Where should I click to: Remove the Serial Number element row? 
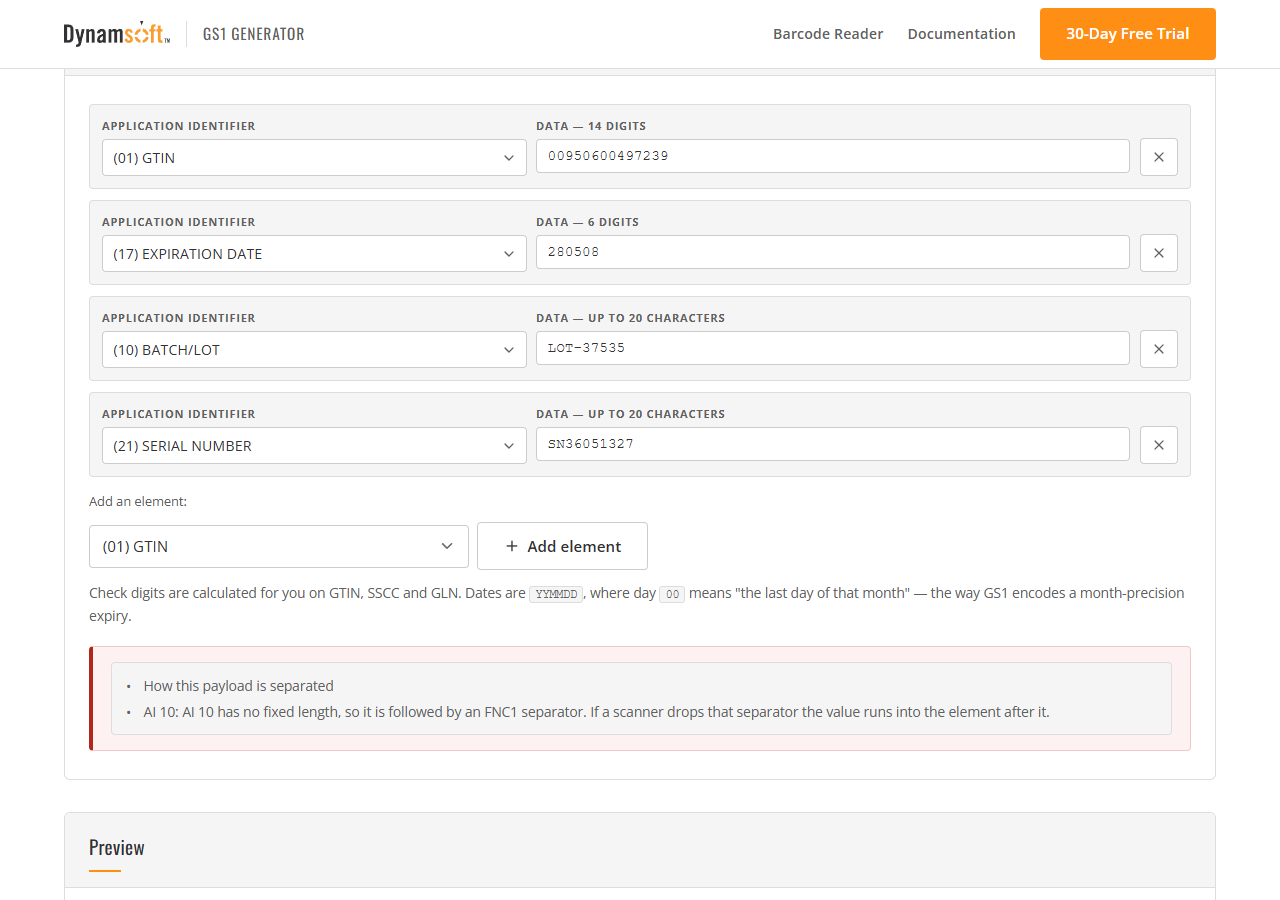coord(1159,445)
